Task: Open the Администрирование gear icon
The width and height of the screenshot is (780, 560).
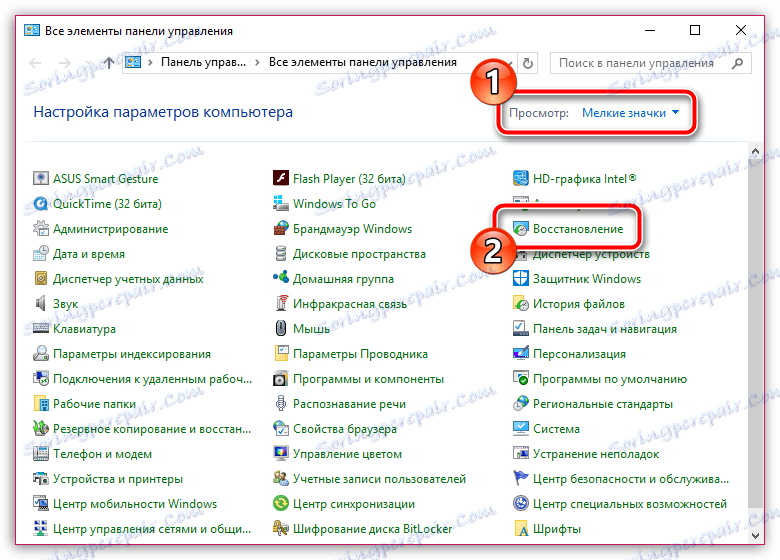Action: point(40,228)
